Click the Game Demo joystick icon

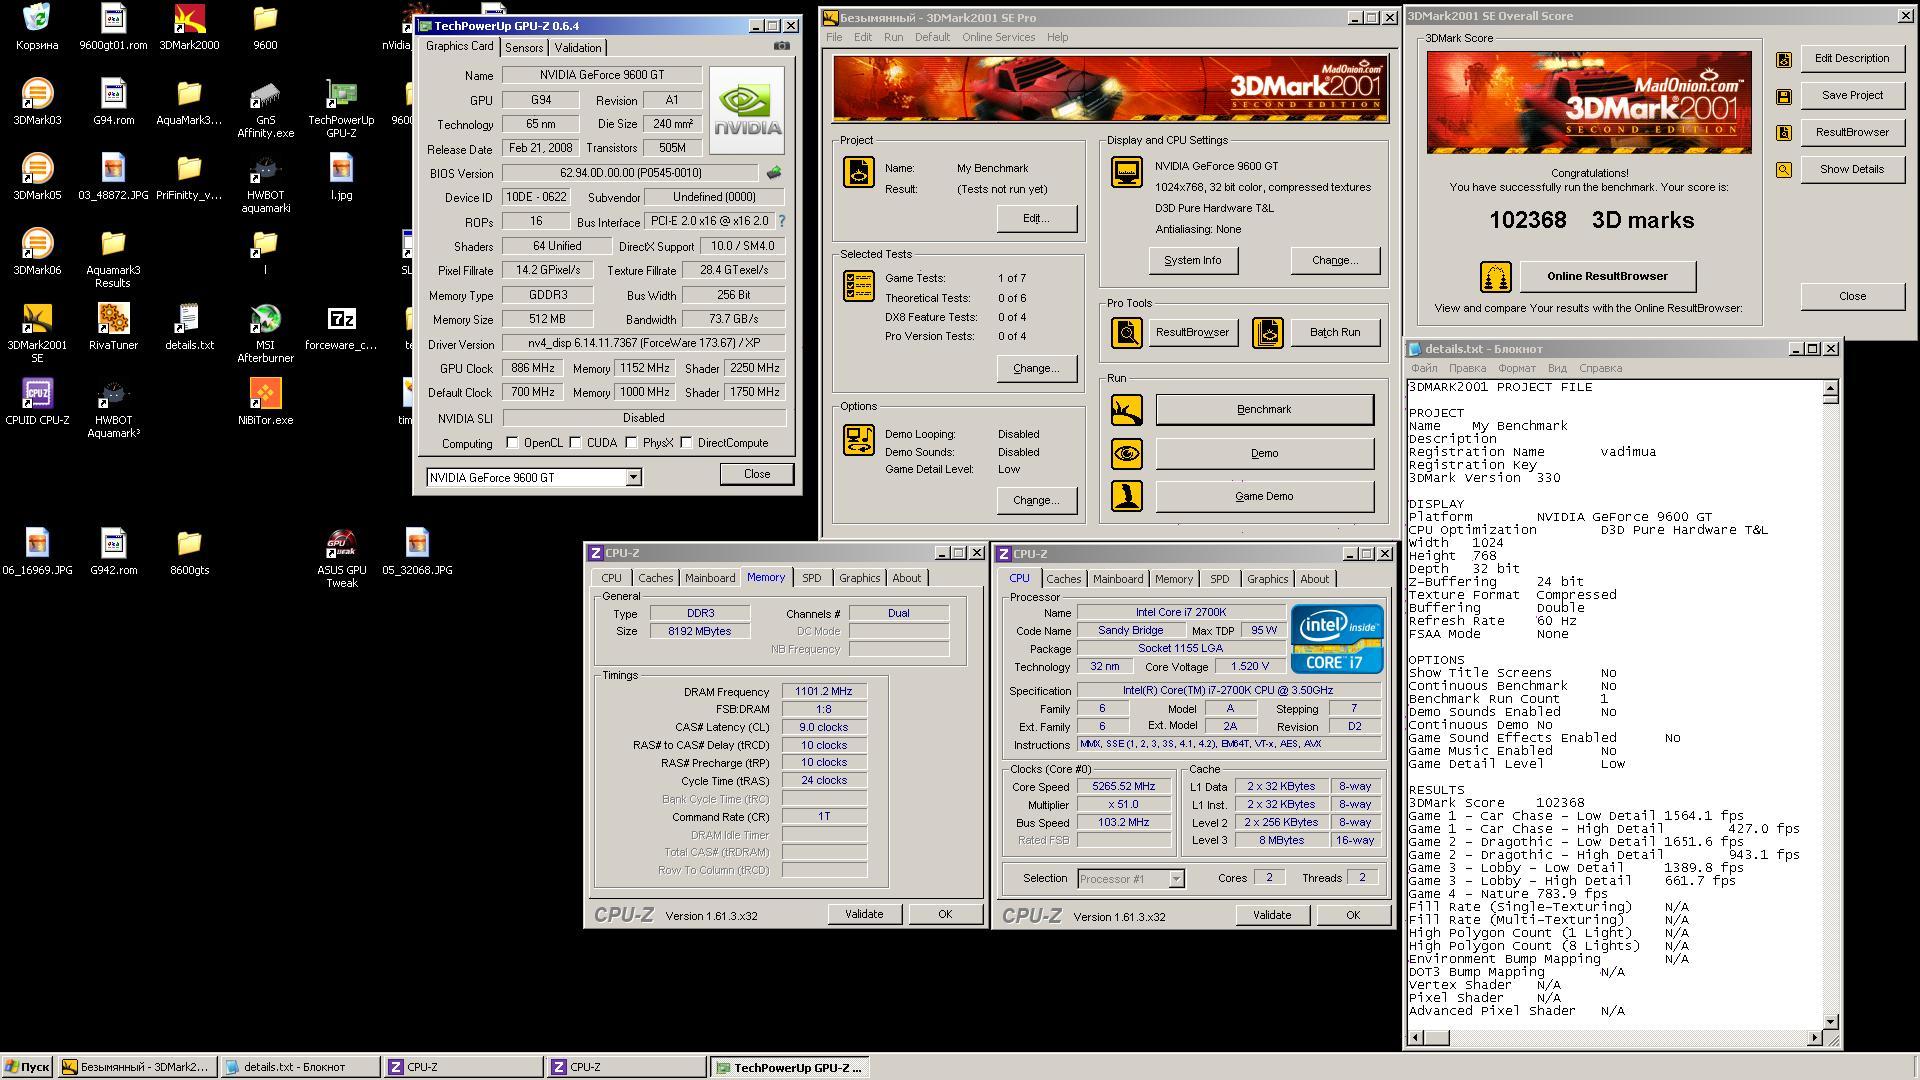1127,496
